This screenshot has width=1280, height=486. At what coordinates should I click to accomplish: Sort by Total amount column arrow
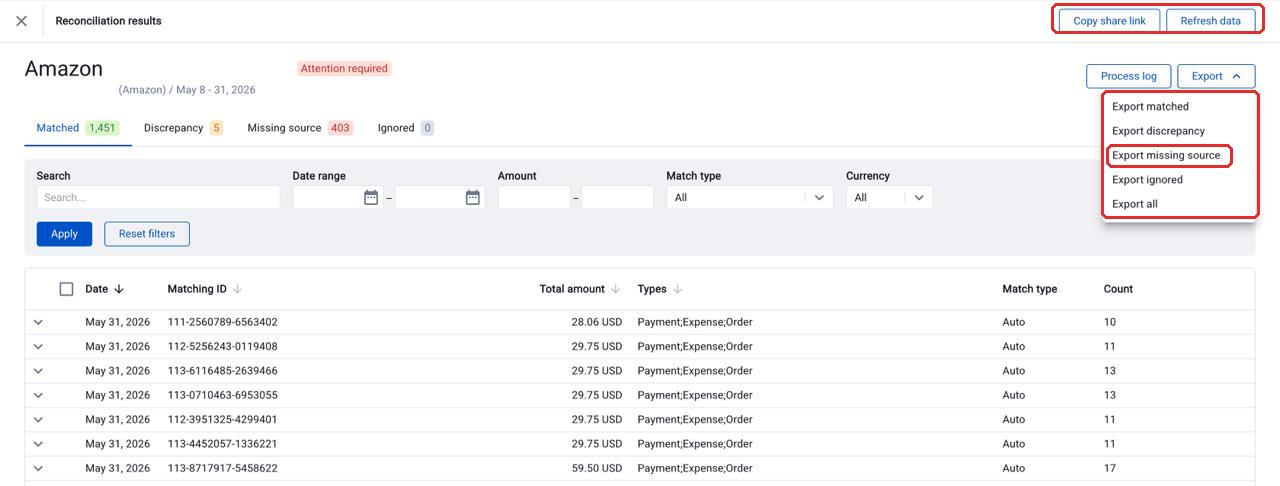pyautogui.click(x=615, y=289)
